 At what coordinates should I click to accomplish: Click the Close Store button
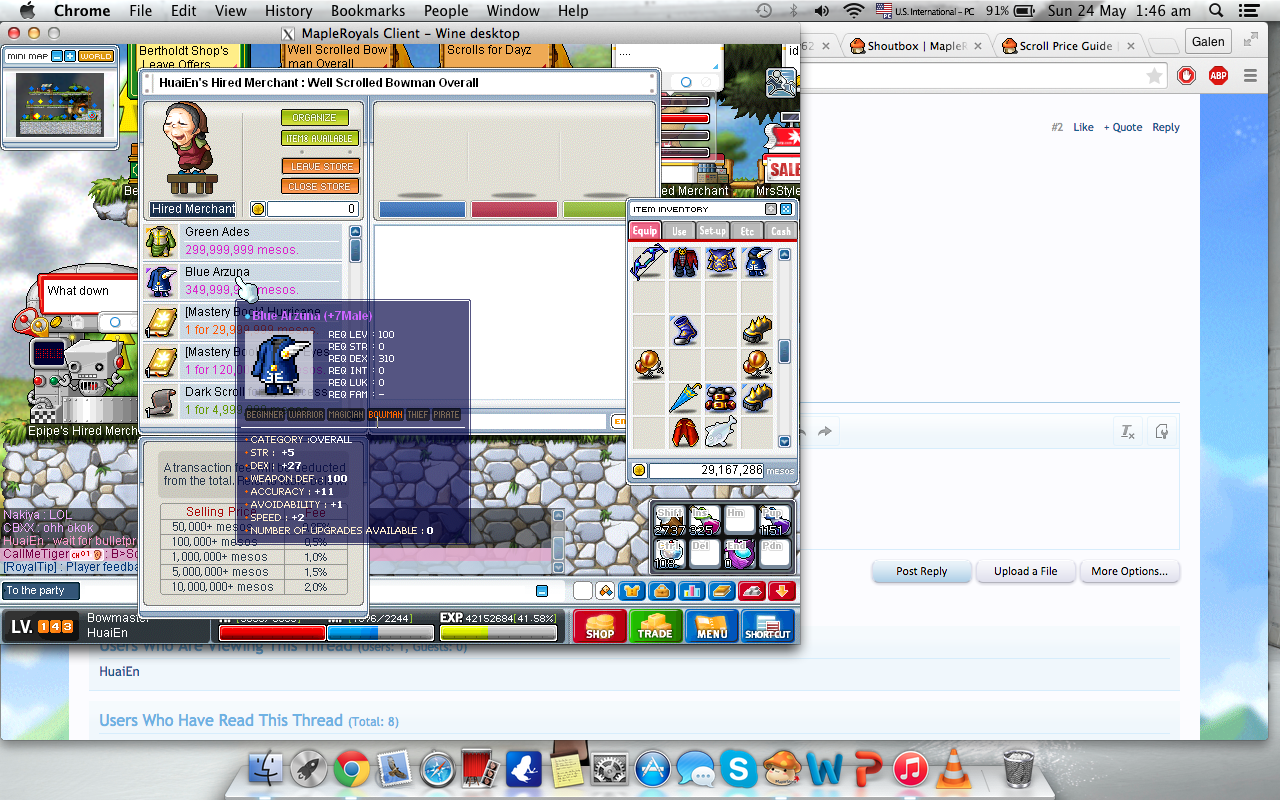point(319,186)
